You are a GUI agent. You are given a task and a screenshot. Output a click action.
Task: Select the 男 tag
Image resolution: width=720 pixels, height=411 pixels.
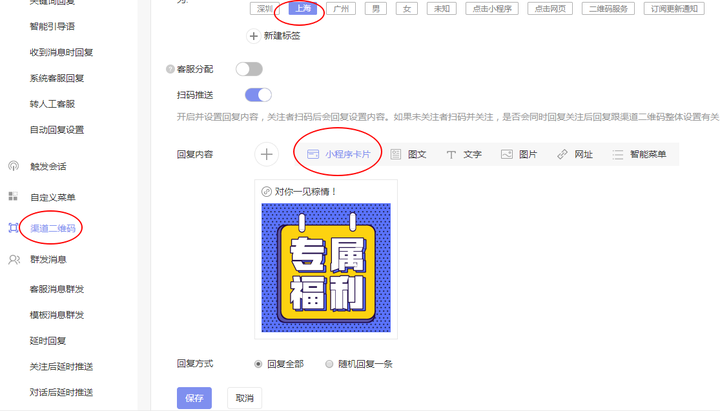(376, 9)
